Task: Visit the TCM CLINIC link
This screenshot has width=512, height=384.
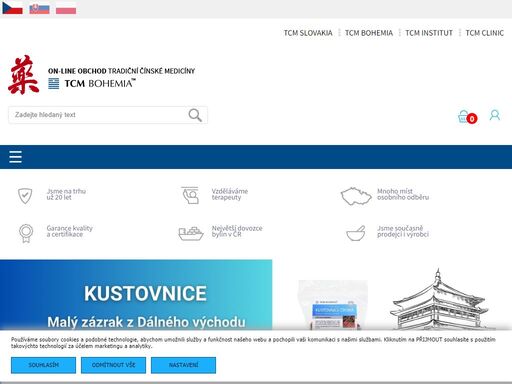Action: 484,33
